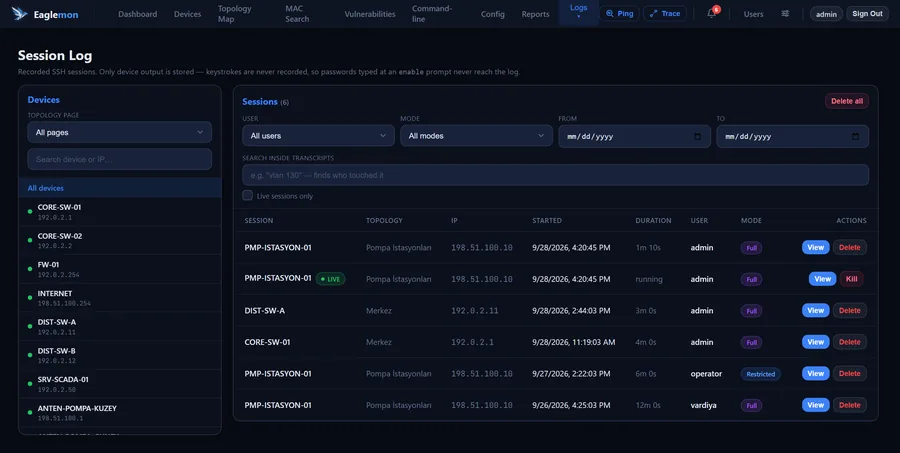Delete the operator user's session
Viewport: 900px width, 453px height.
click(x=849, y=373)
